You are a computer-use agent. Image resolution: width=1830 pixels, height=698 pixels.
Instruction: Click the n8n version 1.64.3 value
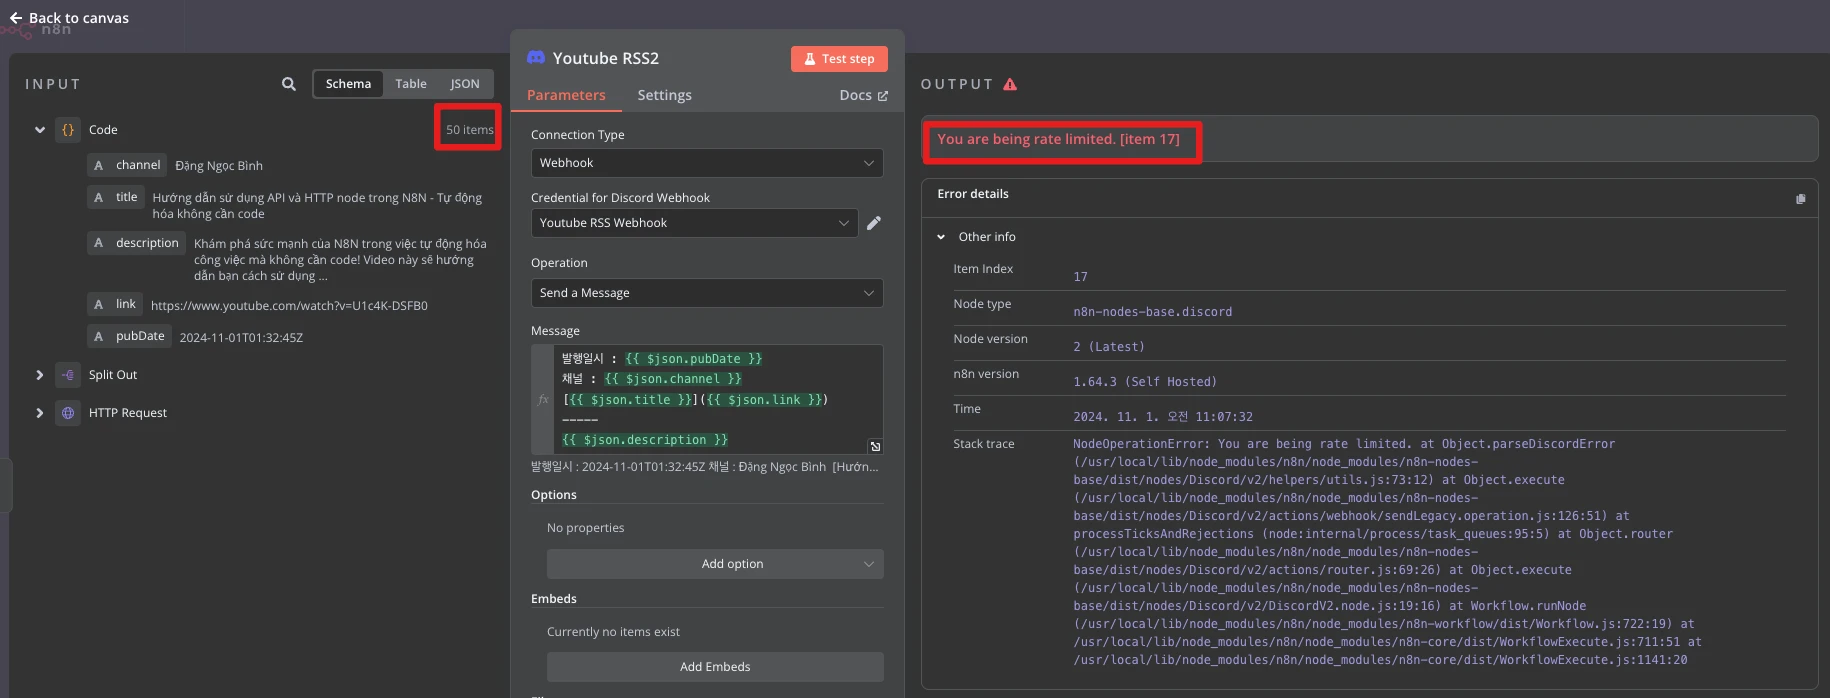[1145, 382]
